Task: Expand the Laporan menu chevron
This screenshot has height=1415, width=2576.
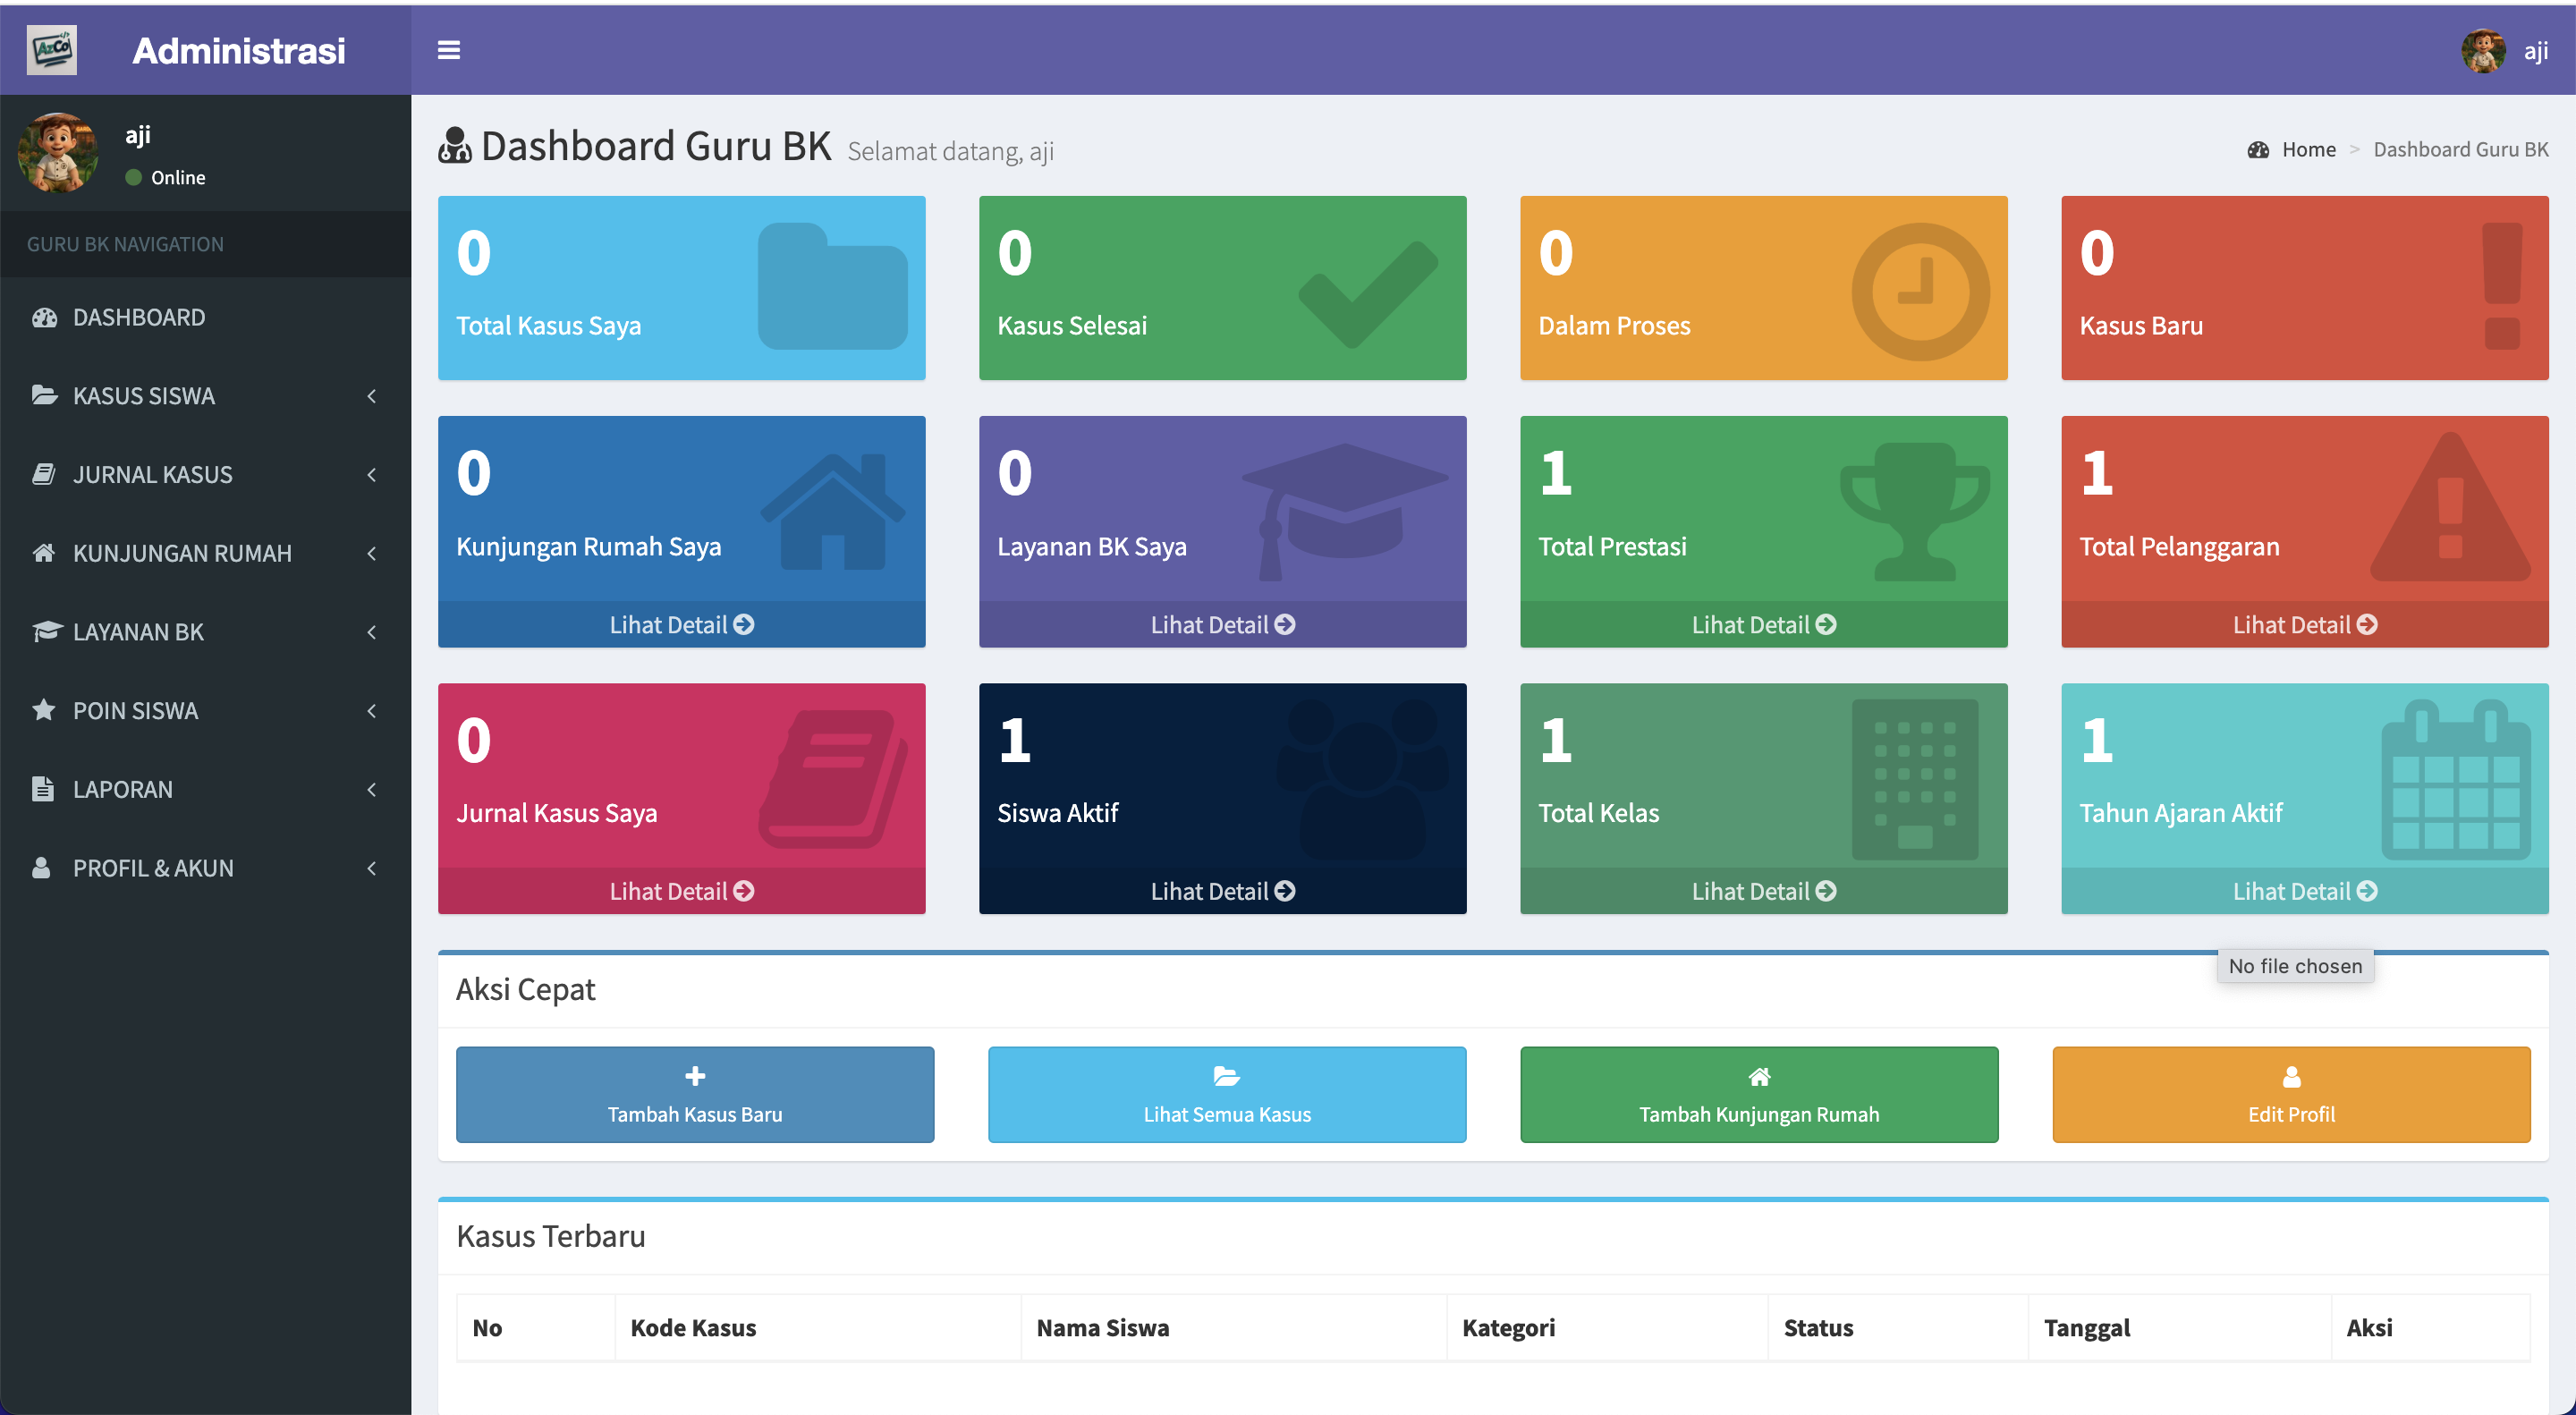Action: click(x=371, y=789)
